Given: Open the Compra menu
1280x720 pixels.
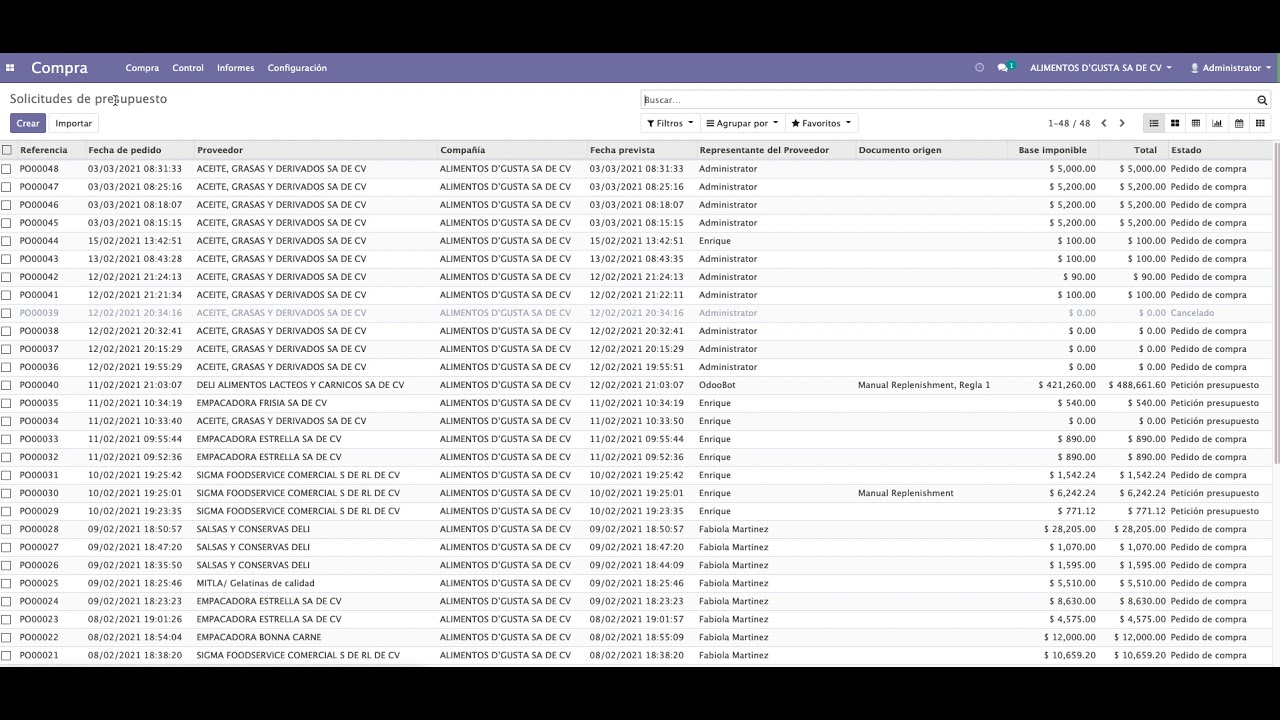Looking at the screenshot, I should [142, 68].
